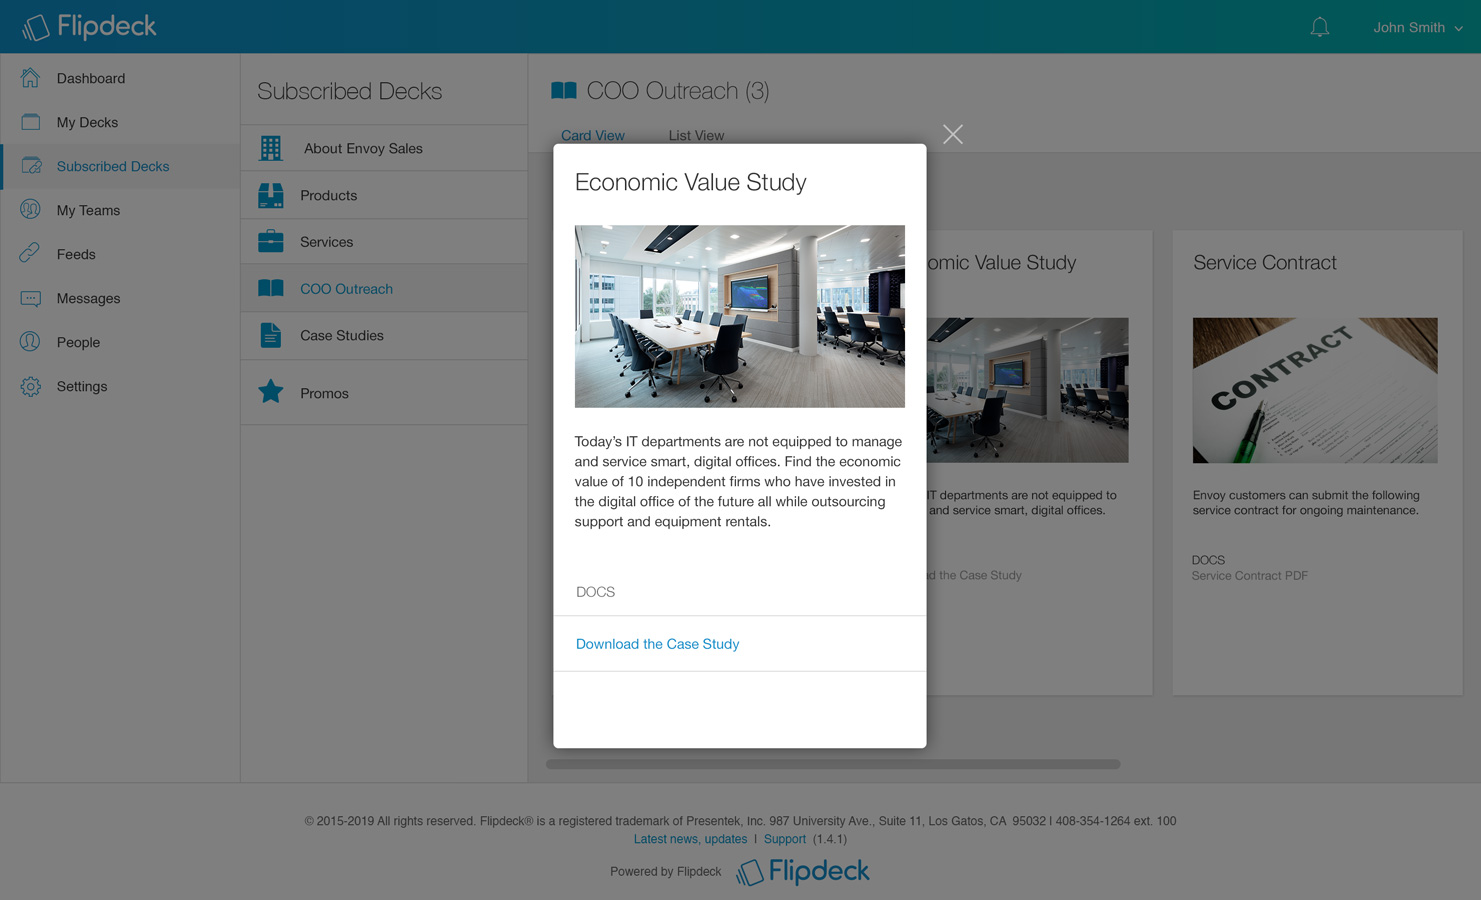Click the Economic Value Study popup title
This screenshot has width=1481, height=900.
(691, 182)
